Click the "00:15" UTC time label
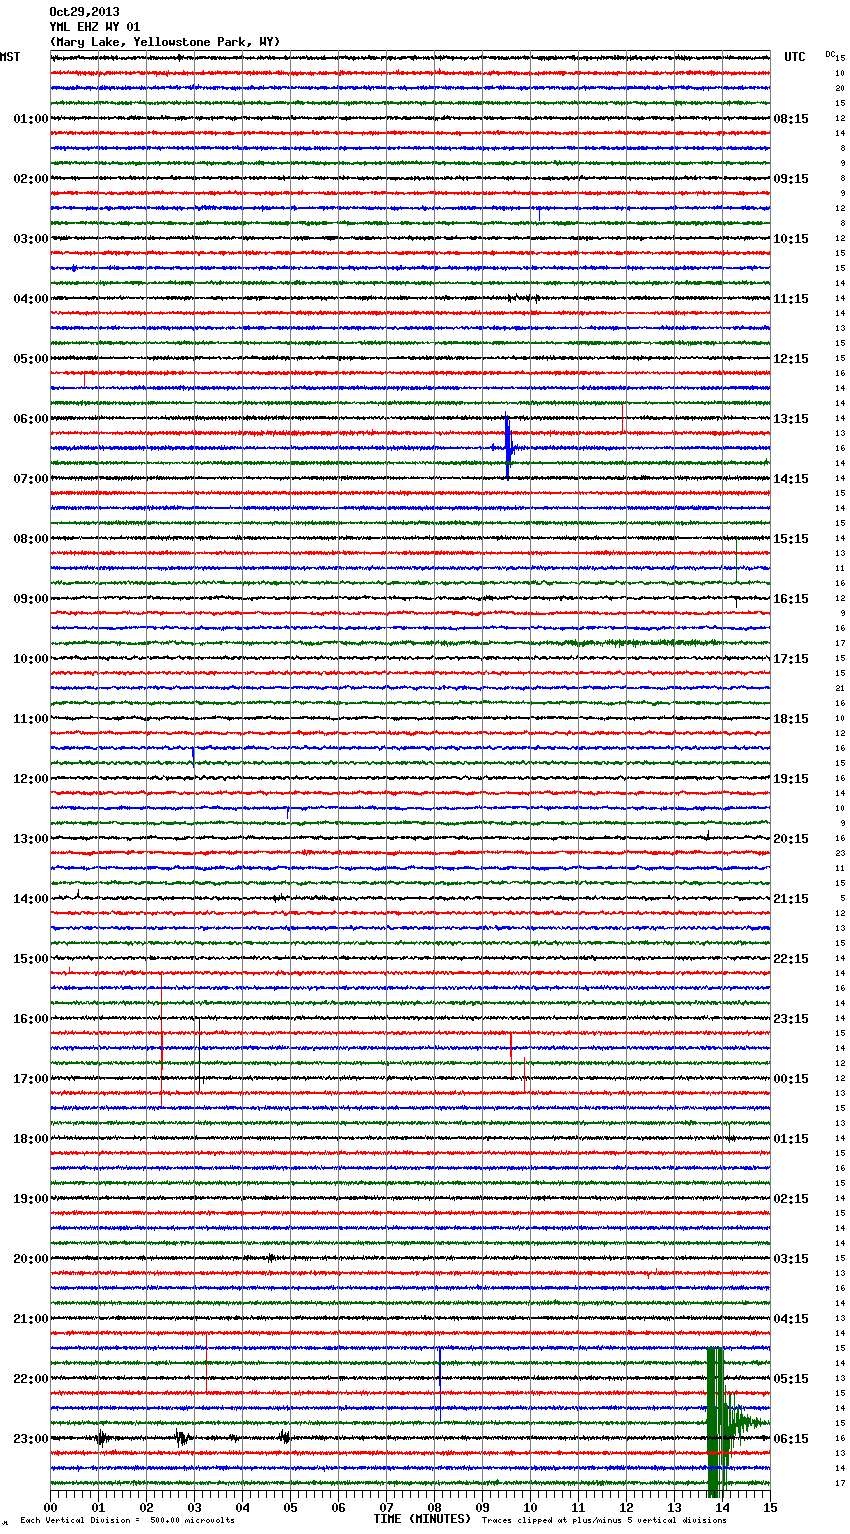This screenshot has height=1534, width=850. 791,1079
